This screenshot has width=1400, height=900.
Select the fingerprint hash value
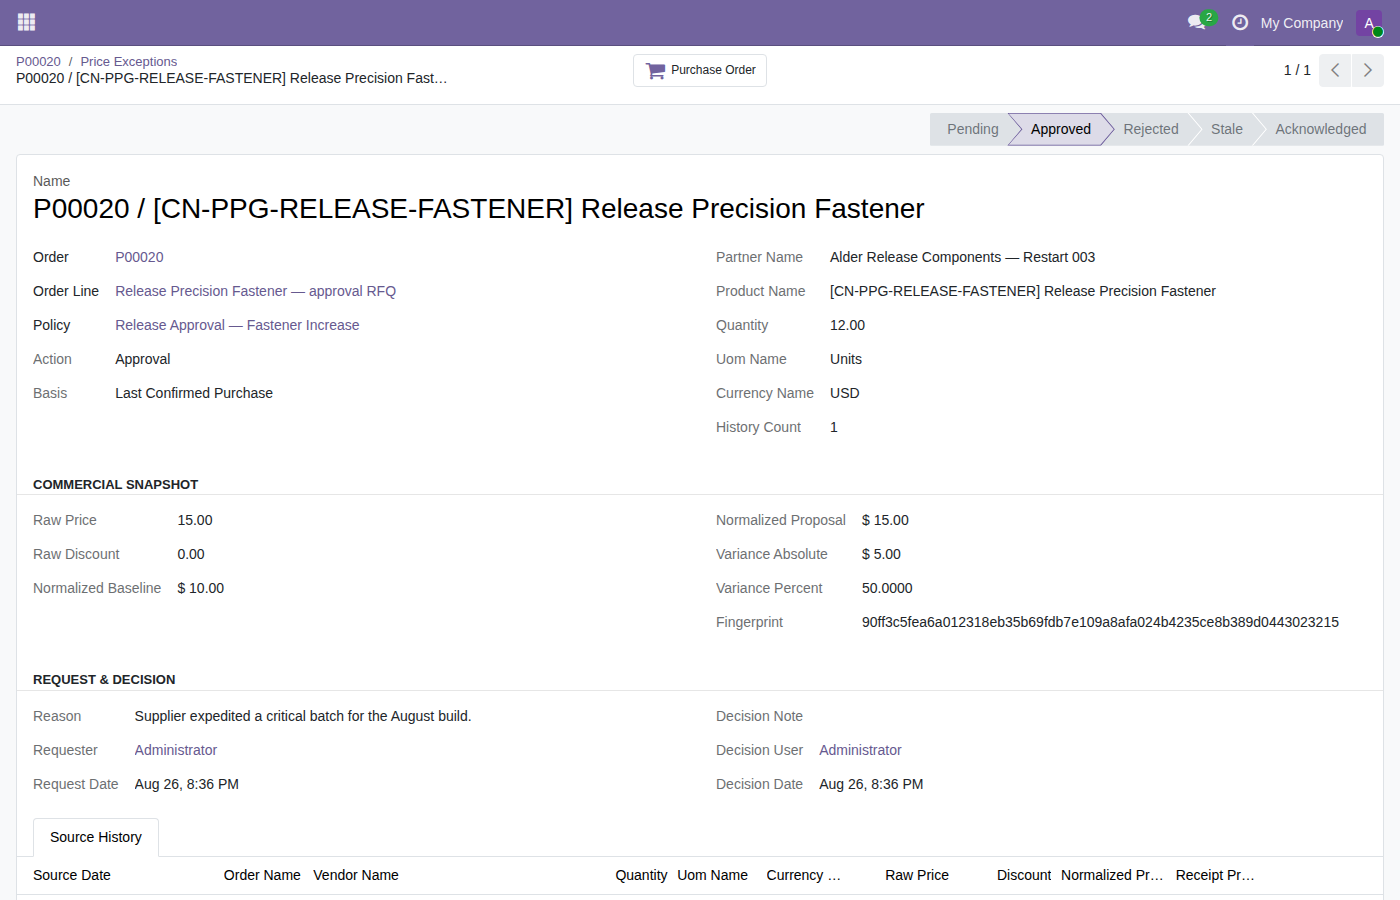point(1100,622)
